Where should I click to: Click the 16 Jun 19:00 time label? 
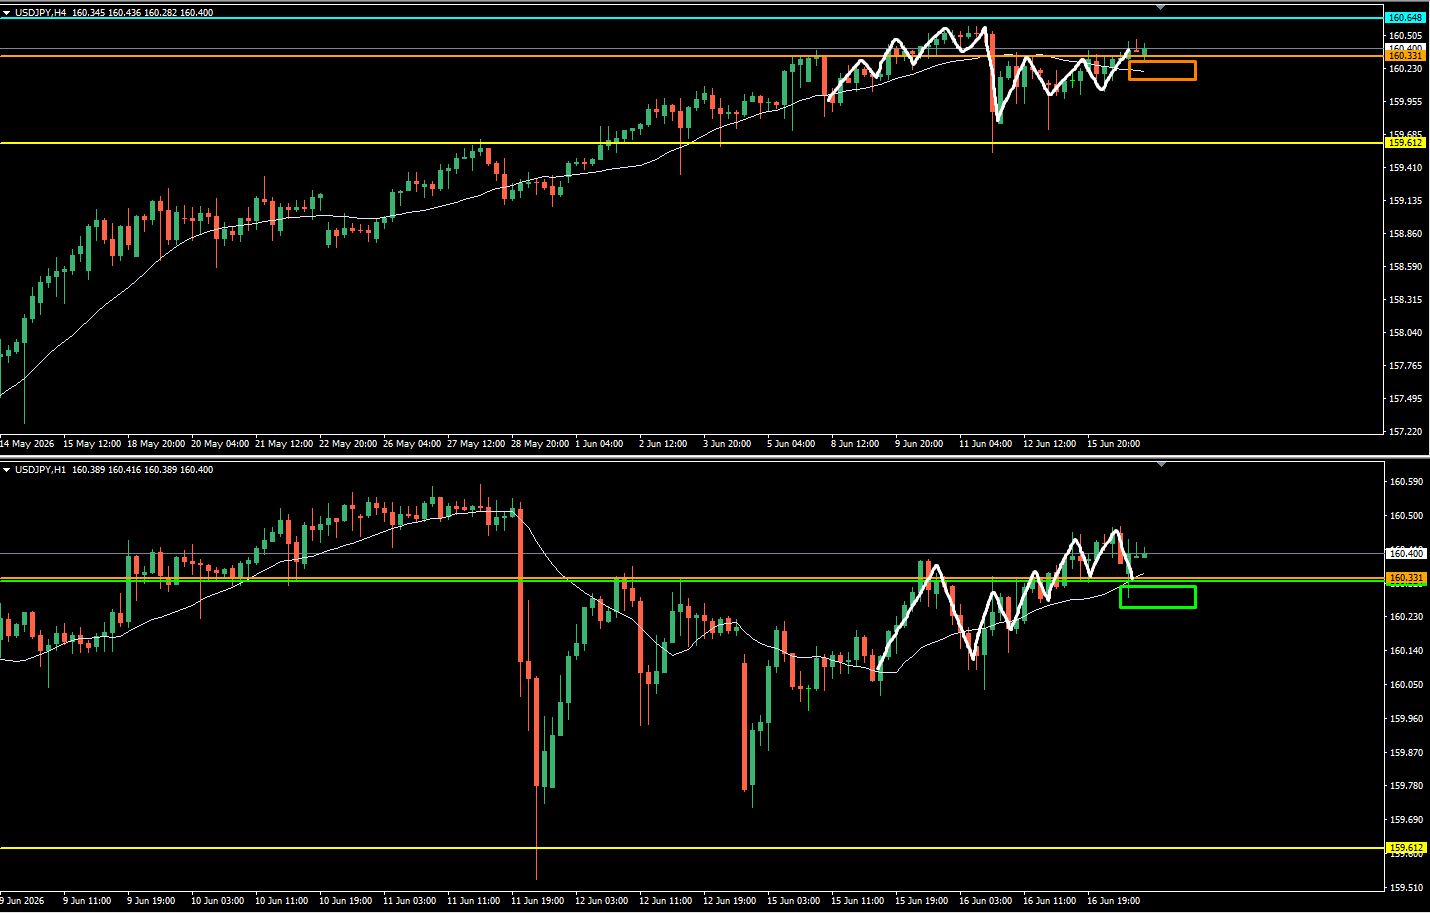pos(1113,901)
